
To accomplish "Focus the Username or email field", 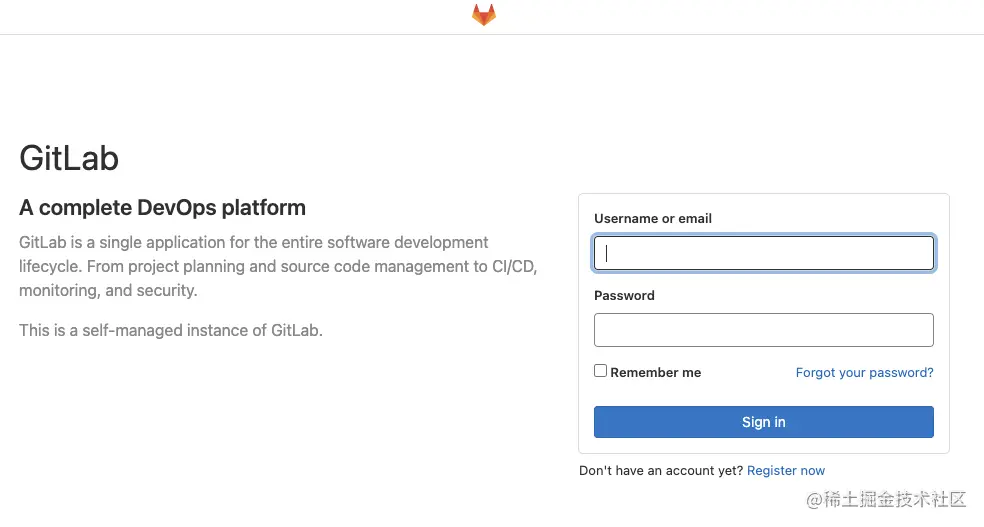I will click(x=764, y=253).
